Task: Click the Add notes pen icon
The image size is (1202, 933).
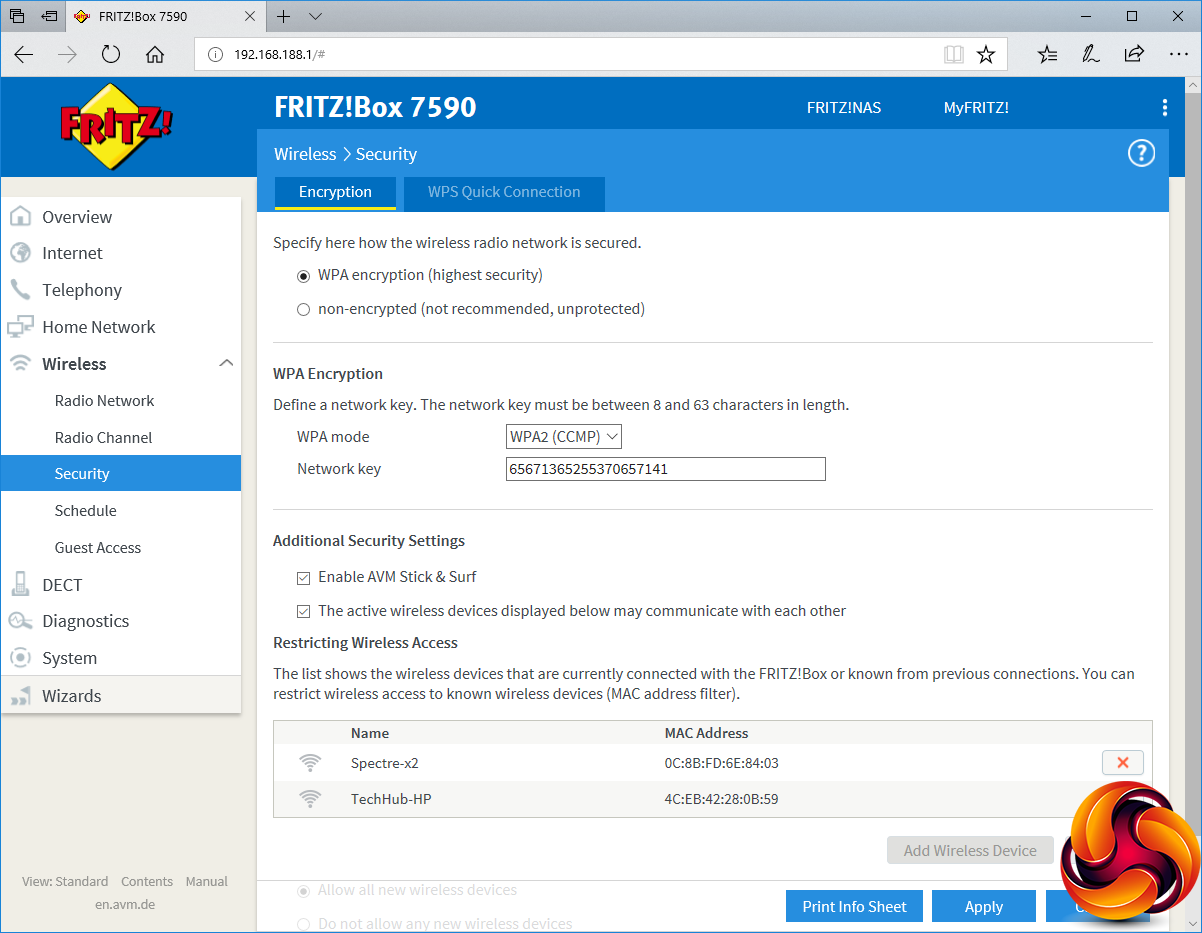Action: 1091,54
